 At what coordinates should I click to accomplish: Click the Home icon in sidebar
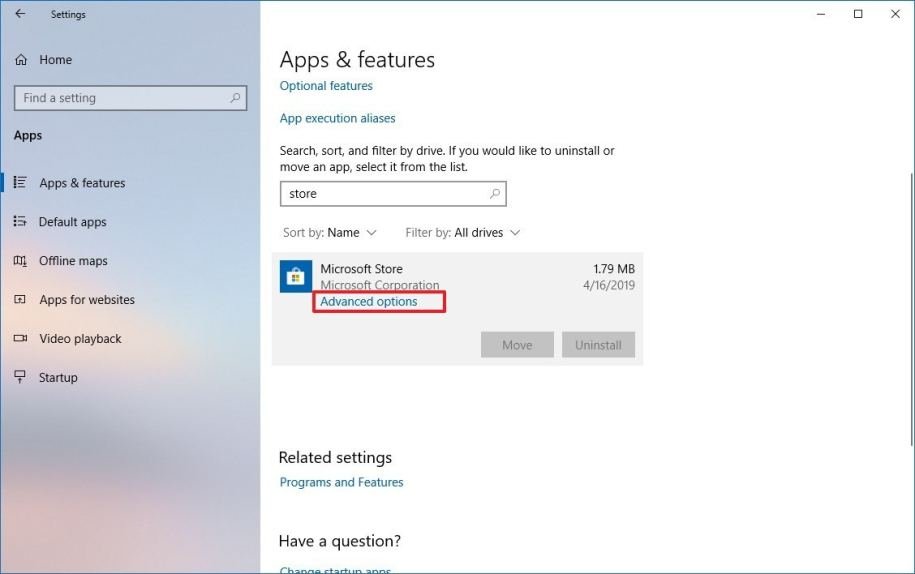click(x=21, y=60)
